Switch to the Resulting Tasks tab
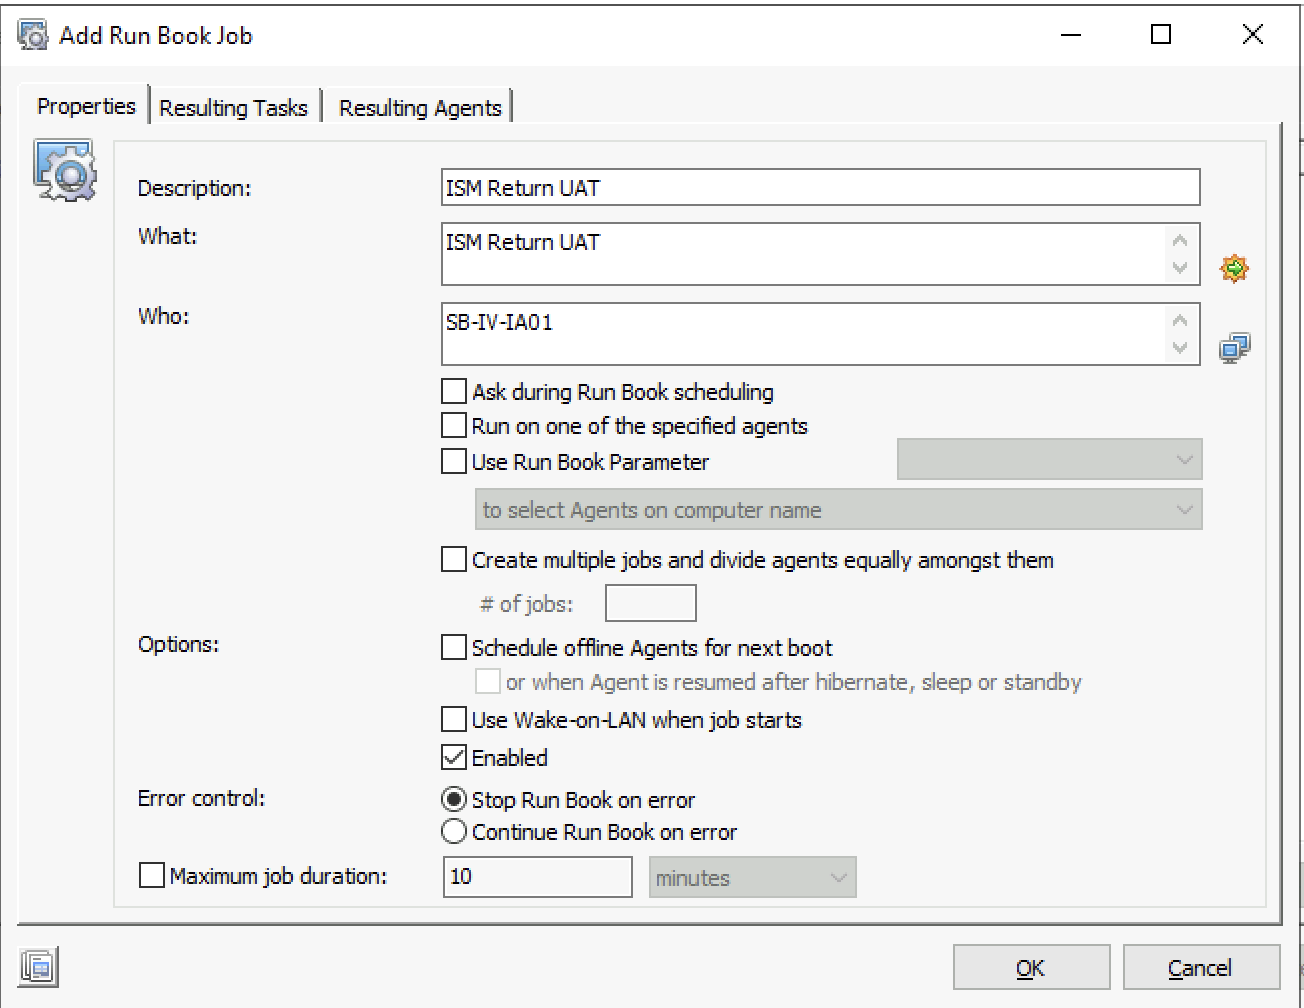This screenshot has width=1304, height=1008. click(x=234, y=108)
